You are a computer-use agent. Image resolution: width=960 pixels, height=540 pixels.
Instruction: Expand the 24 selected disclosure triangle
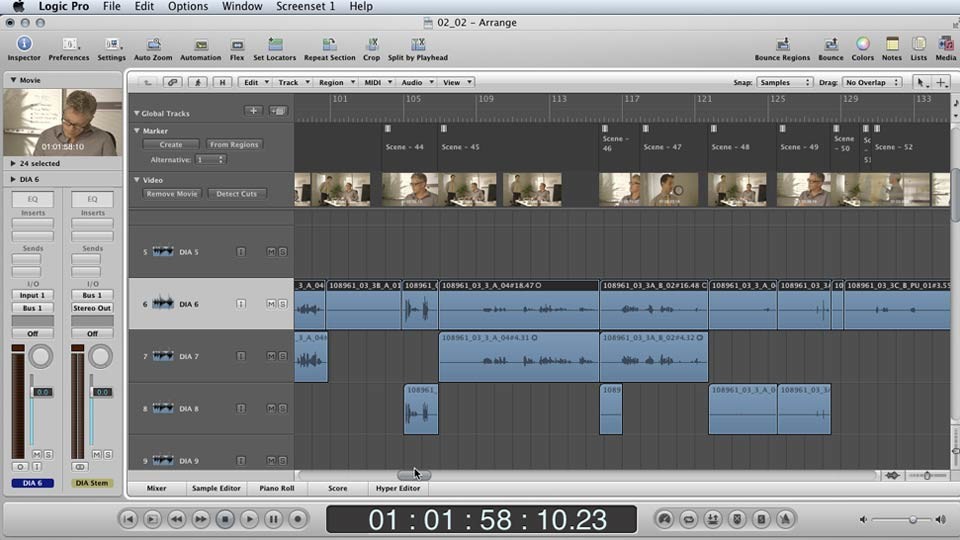13,163
